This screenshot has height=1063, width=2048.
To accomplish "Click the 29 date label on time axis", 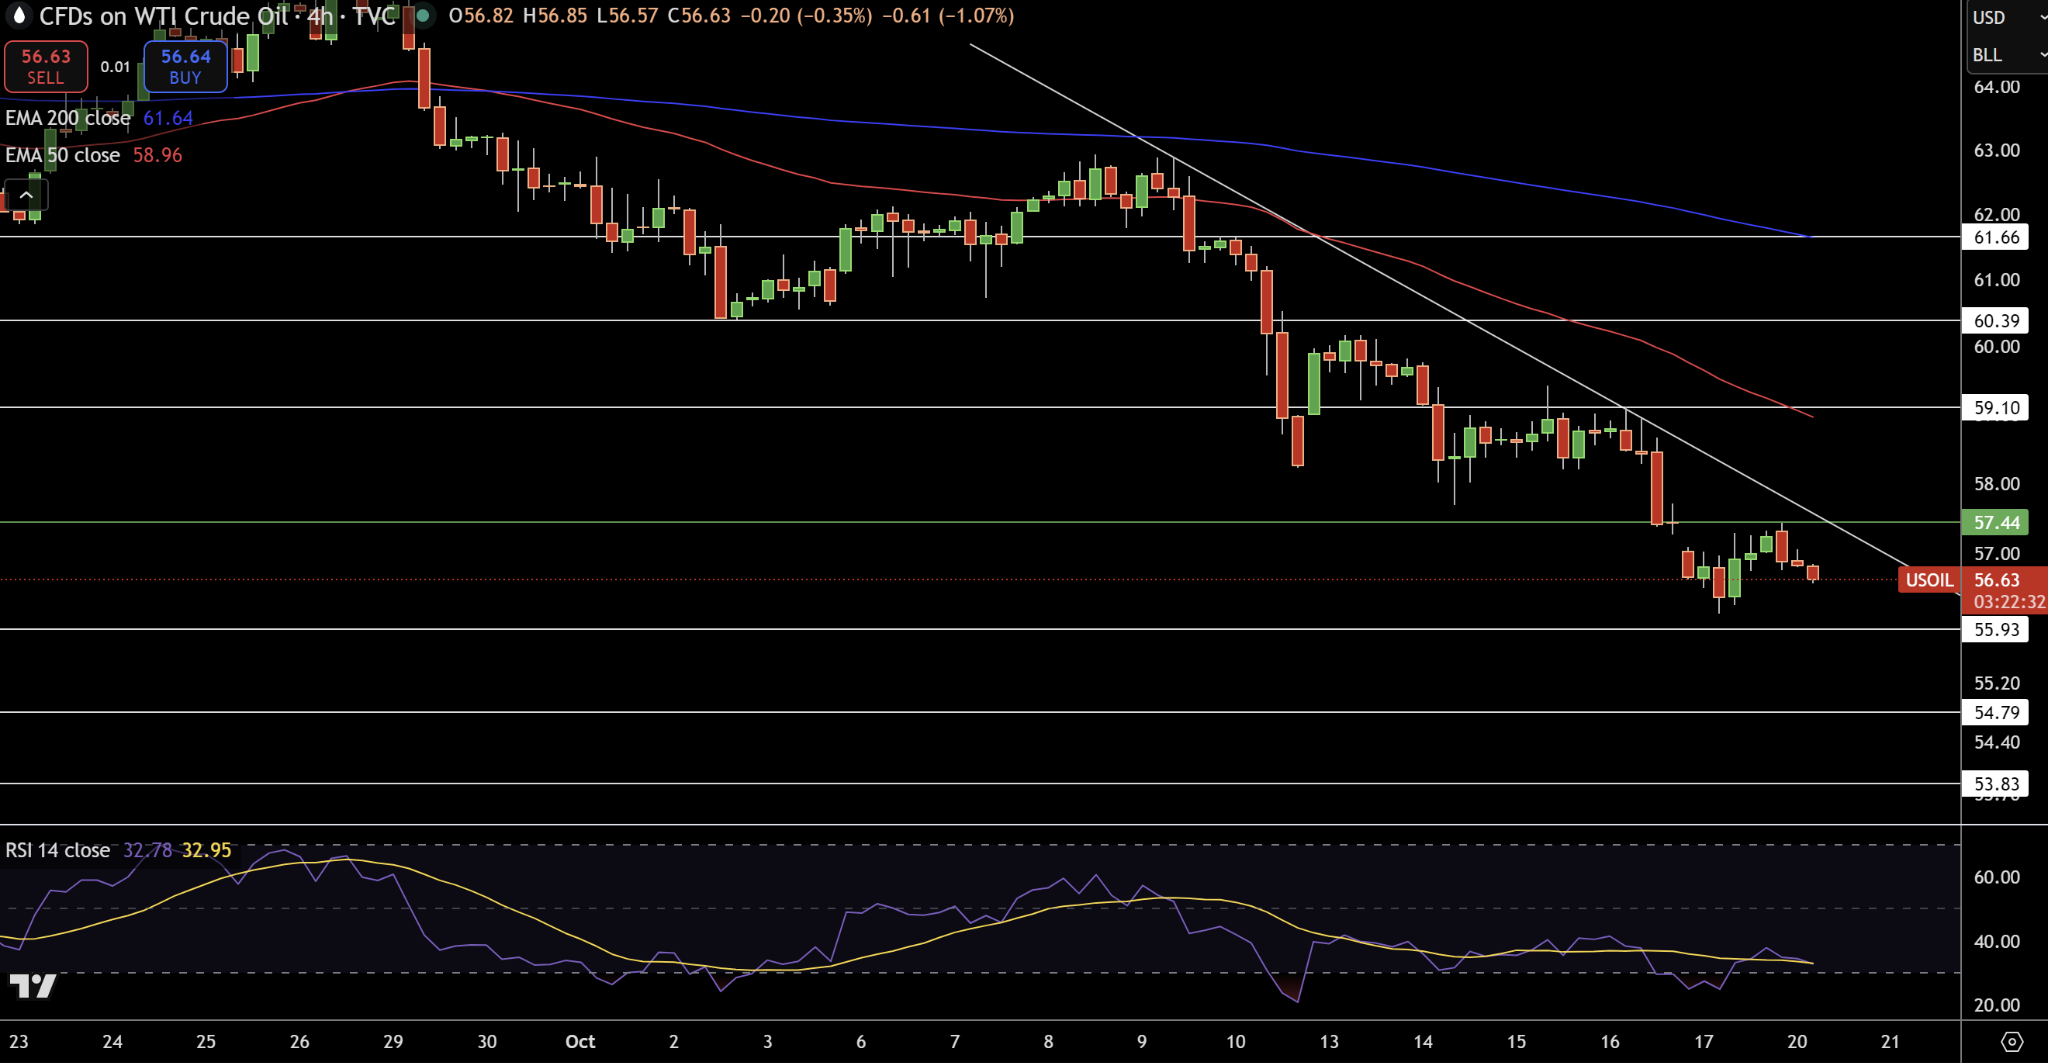I will tap(393, 1042).
